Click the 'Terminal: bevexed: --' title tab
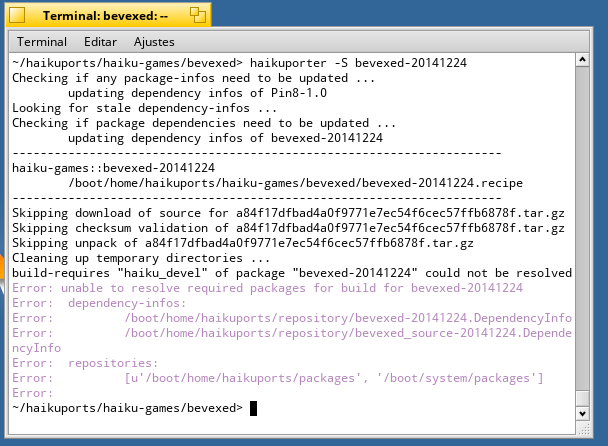608x446 pixels. coord(108,16)
